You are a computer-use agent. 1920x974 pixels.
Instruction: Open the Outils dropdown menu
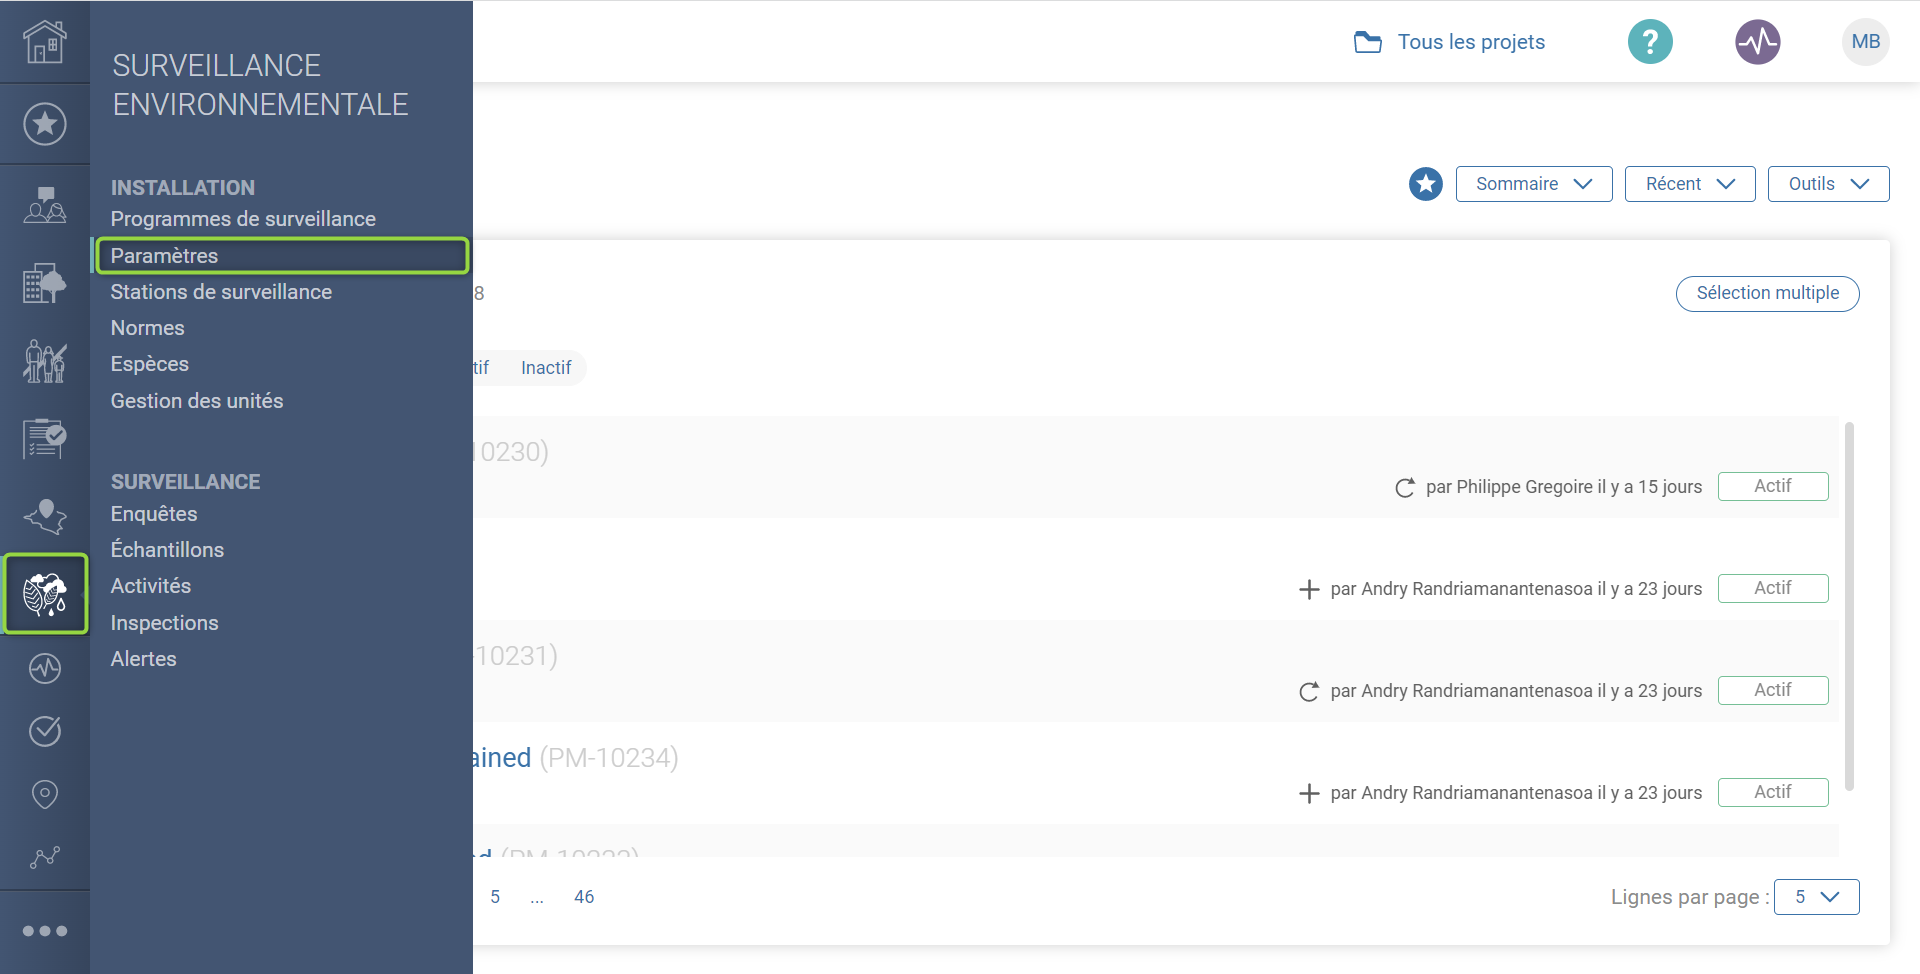pyautogui.click(x=1827, y=184)
